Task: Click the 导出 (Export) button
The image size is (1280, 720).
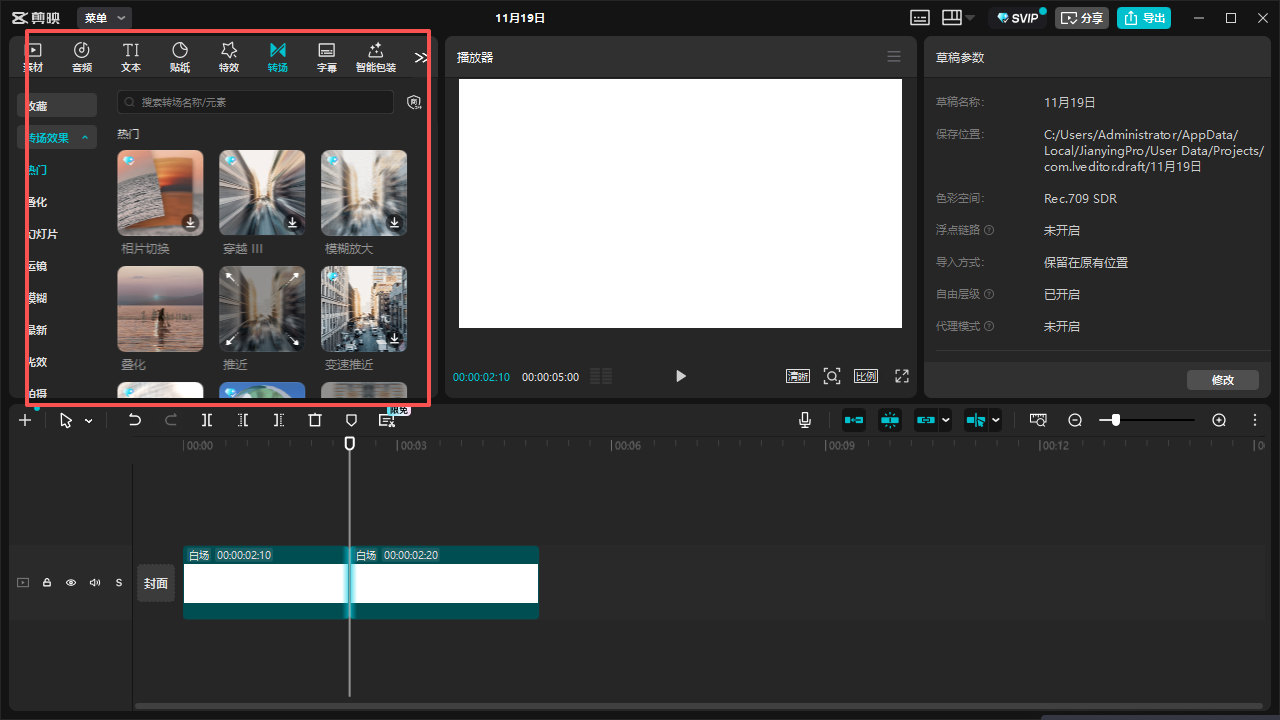Action: pos(1144,18)
